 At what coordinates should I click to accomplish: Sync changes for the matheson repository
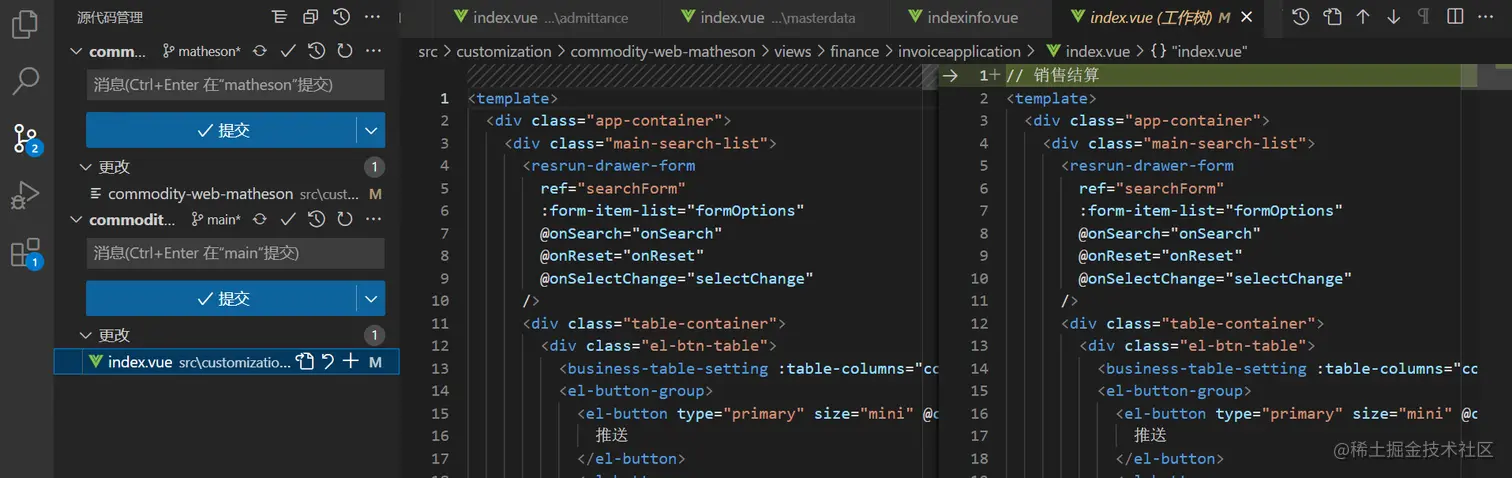point(260,51)
